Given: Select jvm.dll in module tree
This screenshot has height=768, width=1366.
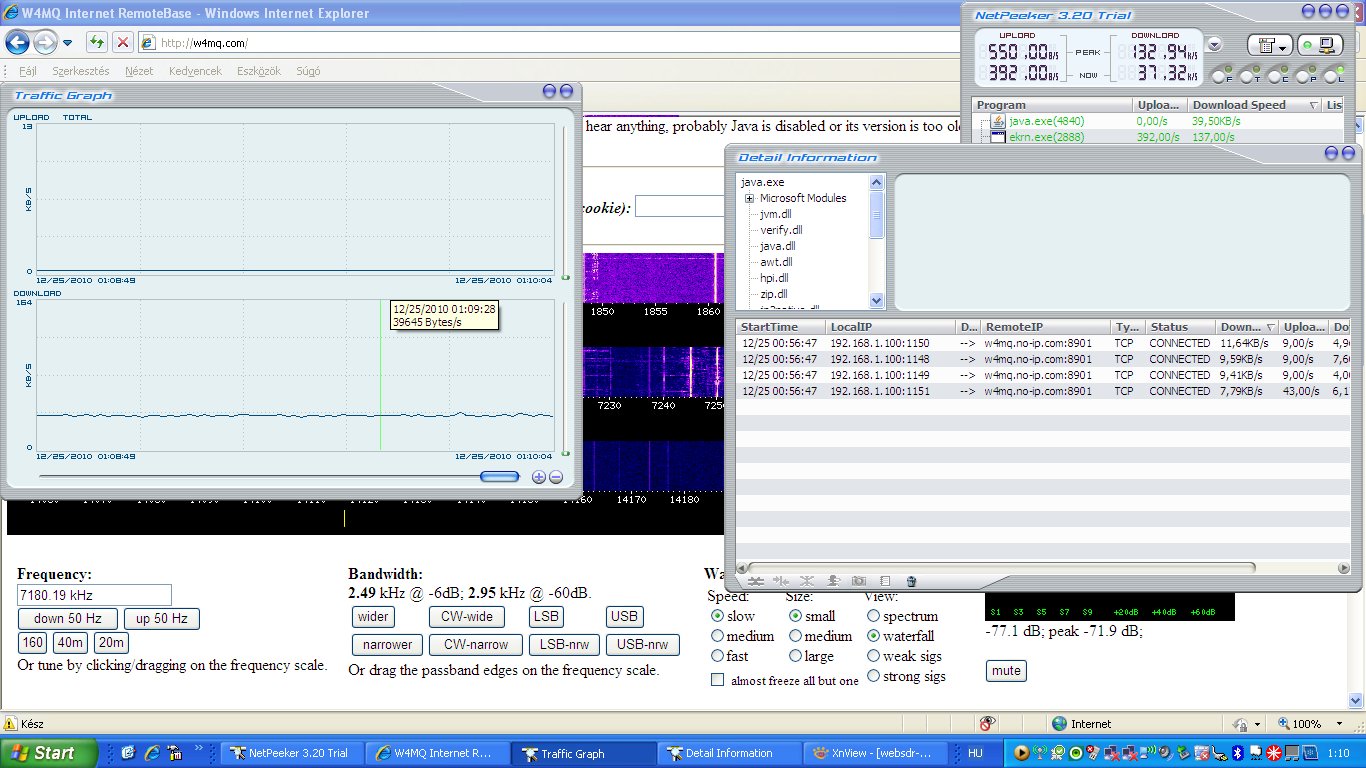Looking at the screenshot, I should [775, 214].
